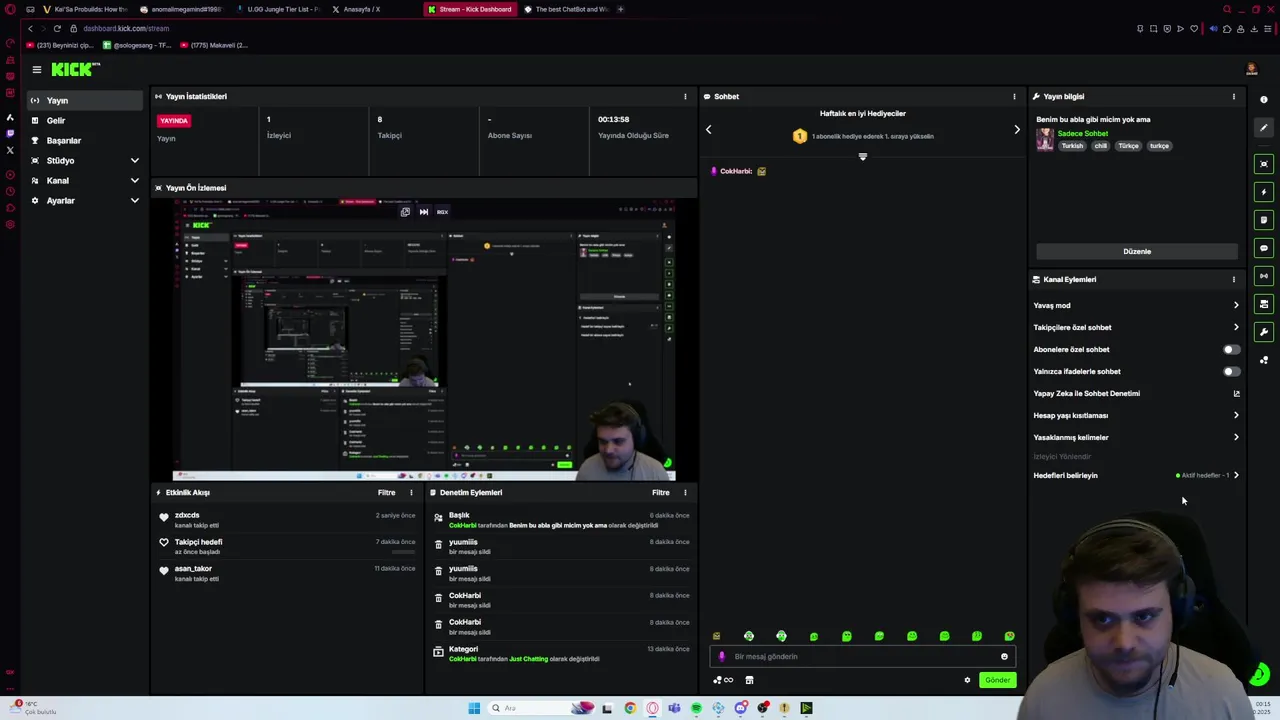Click Filtre in Etkinlik Akışı panel
This screenshot has height=720, width=1280.
tap(386, 493)
